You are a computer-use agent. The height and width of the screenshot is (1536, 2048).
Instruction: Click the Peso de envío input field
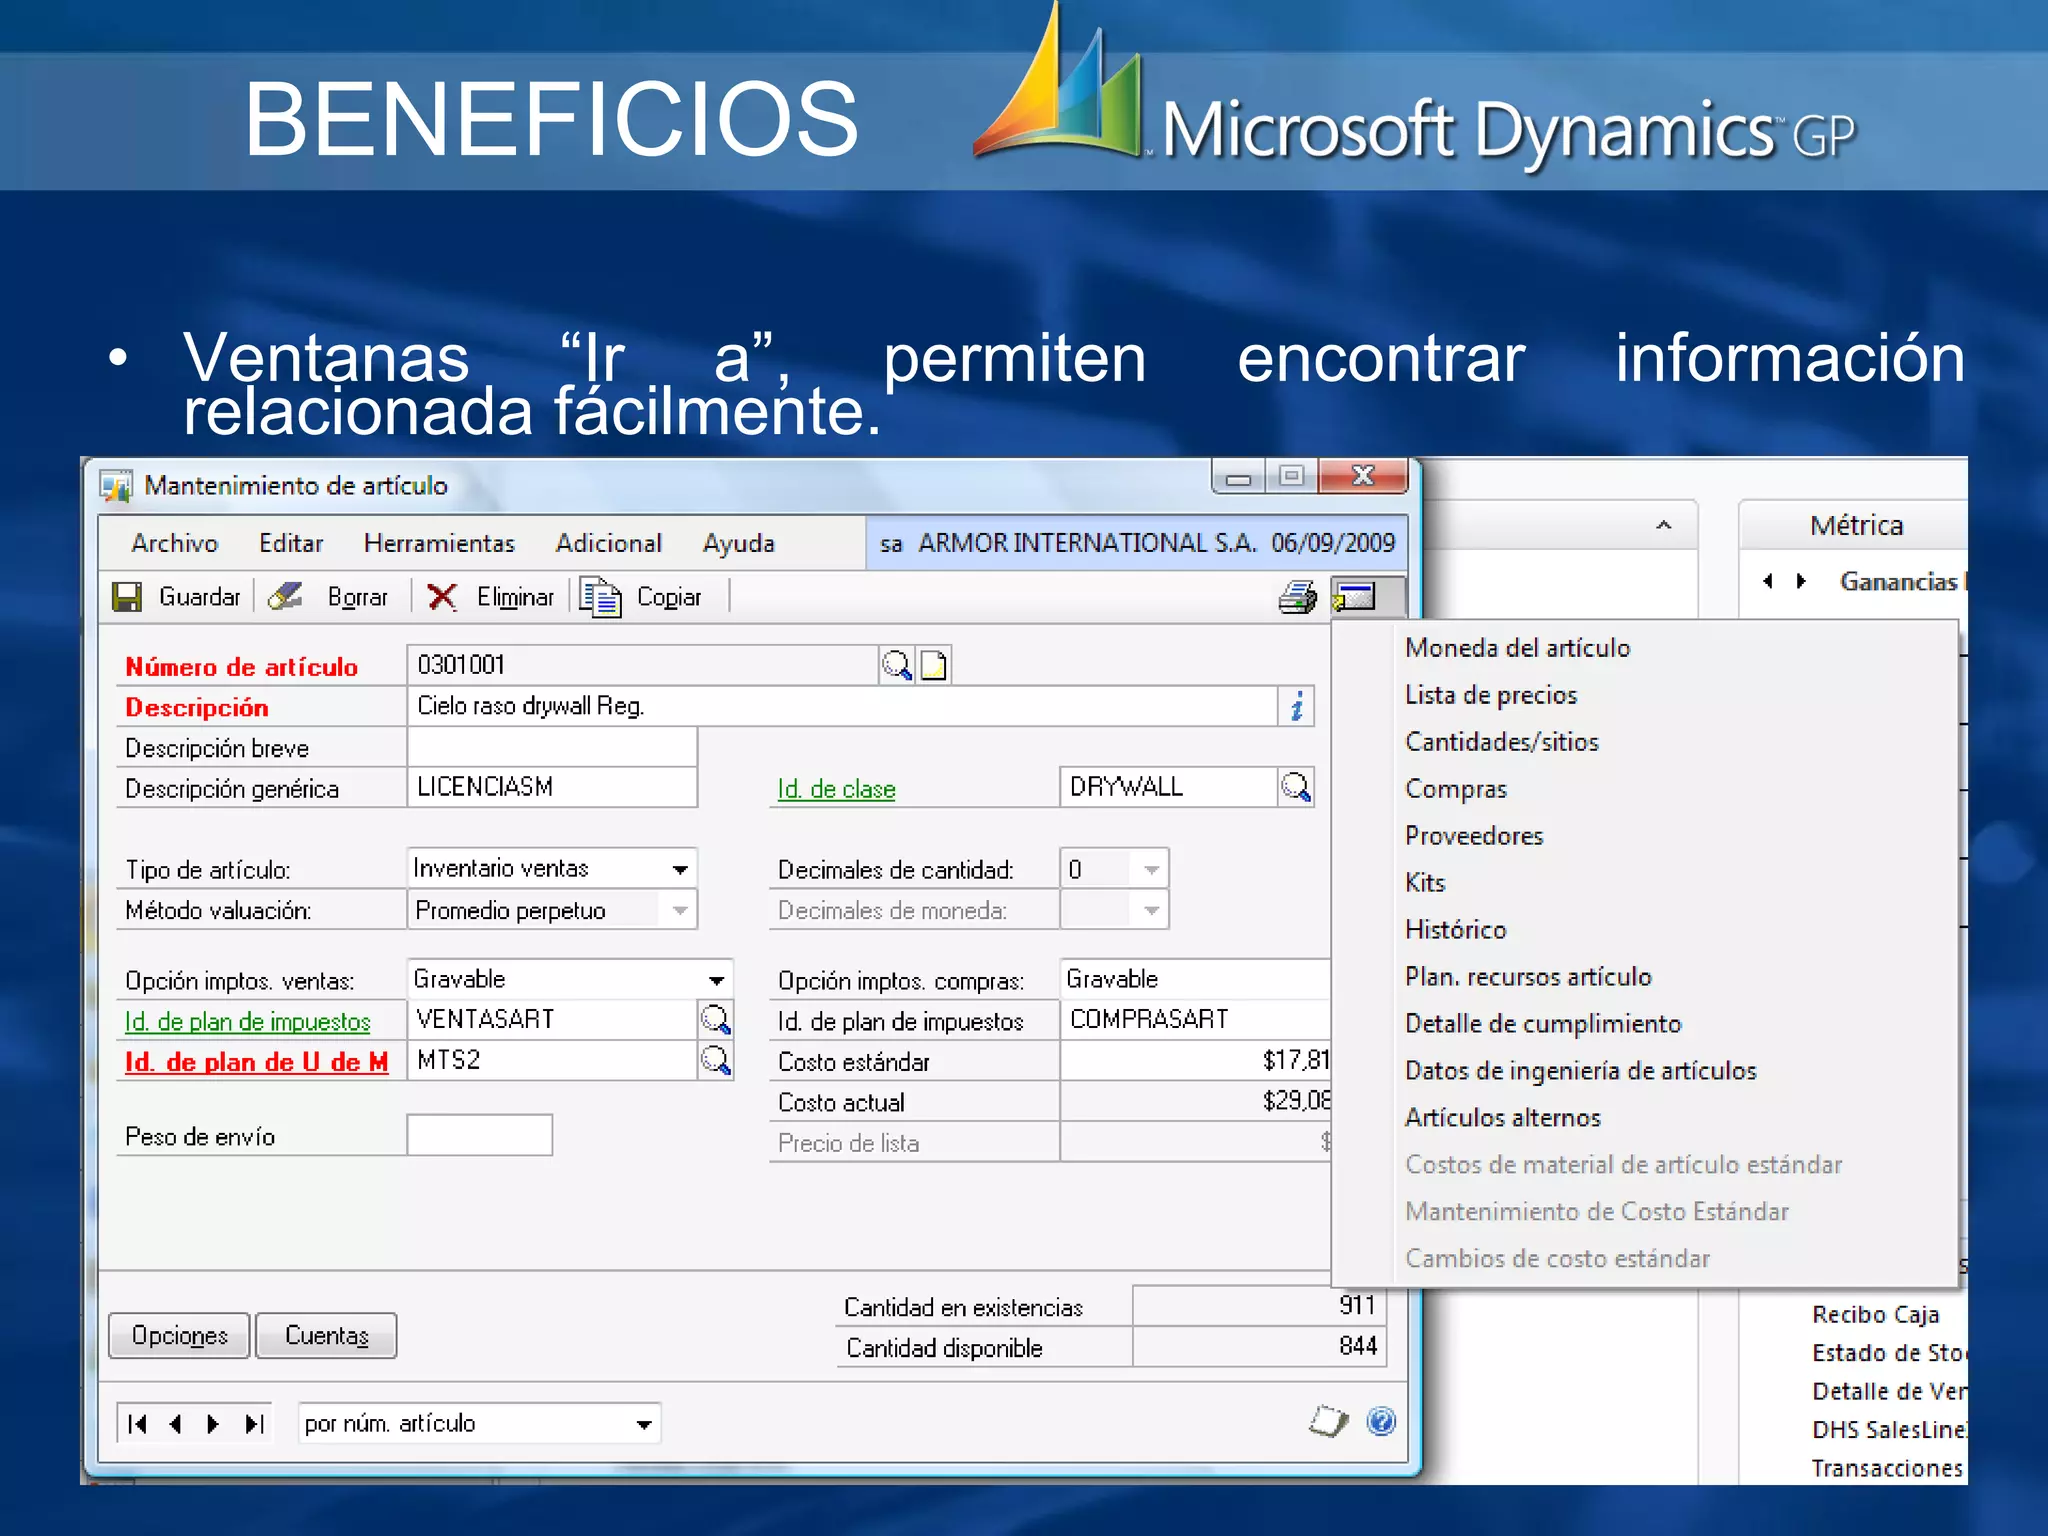coord(479,1135)
